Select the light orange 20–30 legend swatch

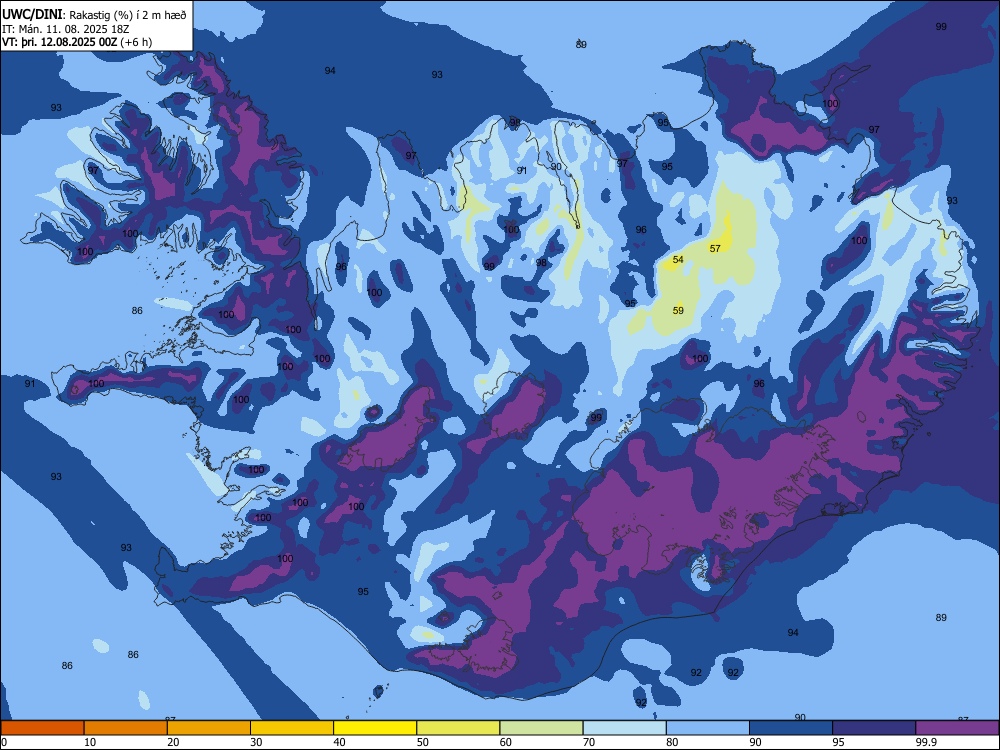(209, 728)
